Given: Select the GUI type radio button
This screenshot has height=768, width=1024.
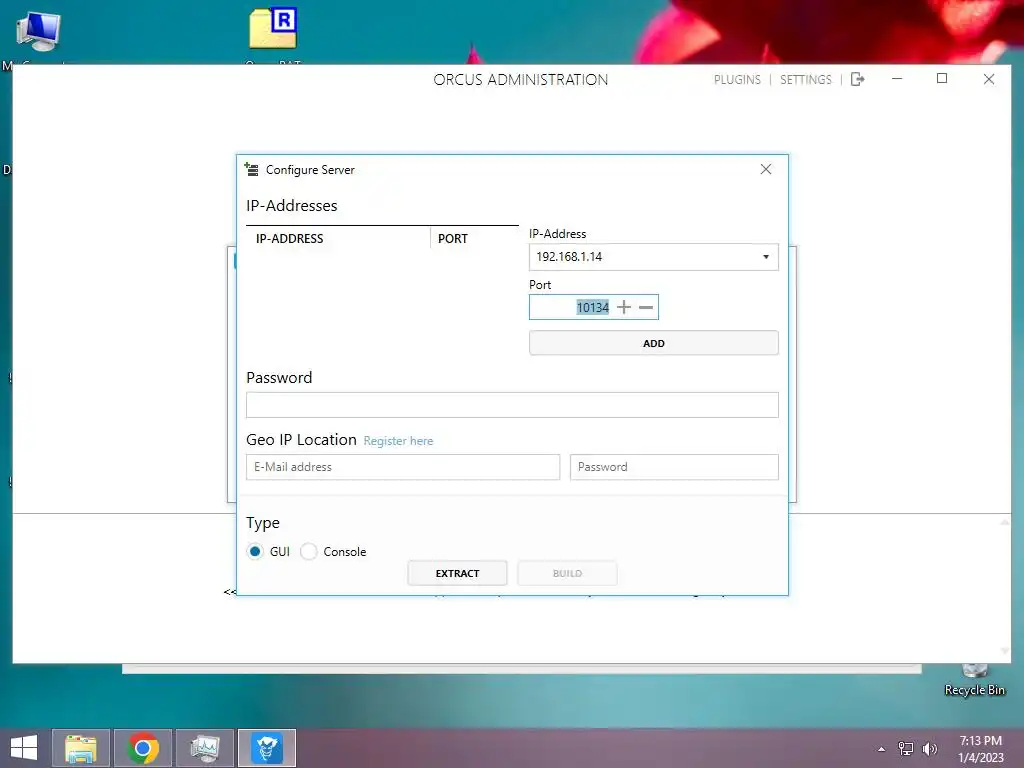Looking at the screenshot, I should pyautogui.click(x=255, y=551).
